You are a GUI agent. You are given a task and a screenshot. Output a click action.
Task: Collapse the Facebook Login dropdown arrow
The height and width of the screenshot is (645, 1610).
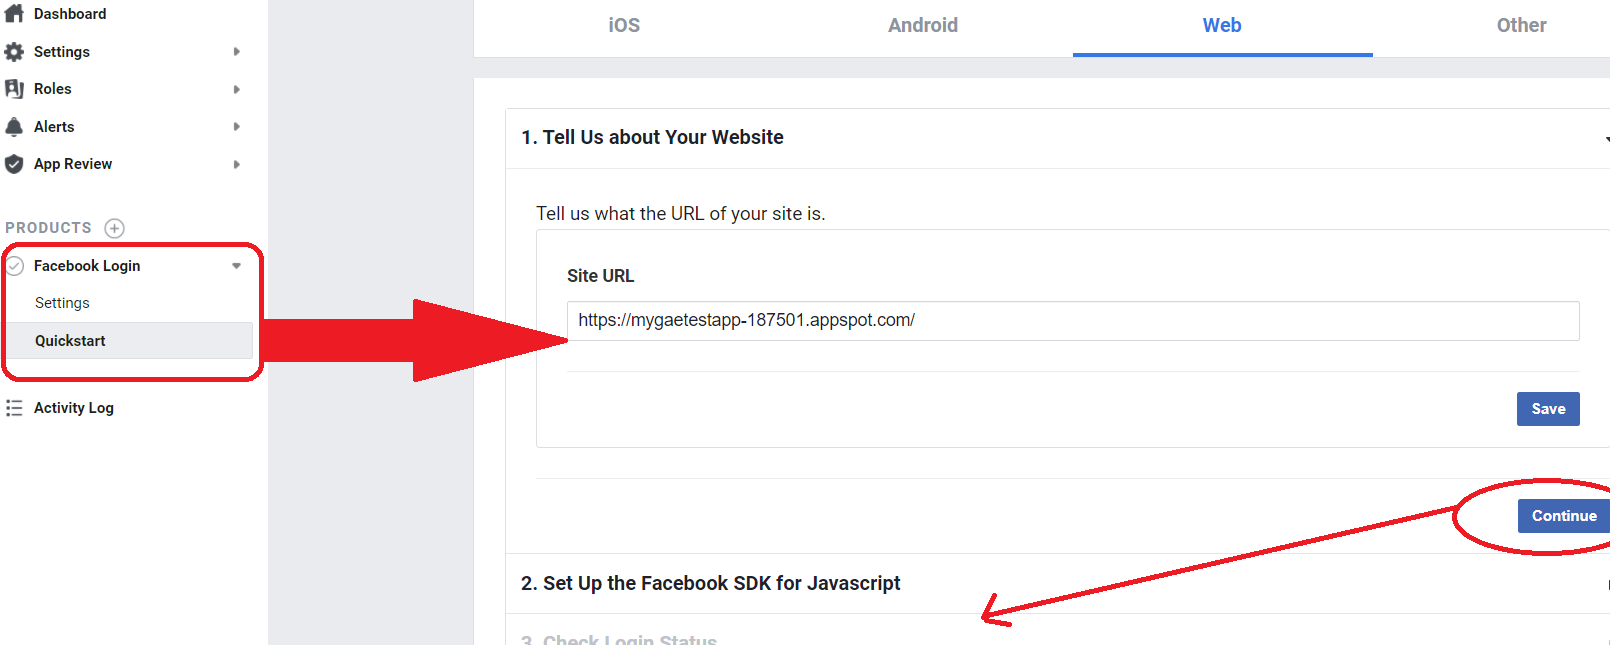[x=237, y=266]
